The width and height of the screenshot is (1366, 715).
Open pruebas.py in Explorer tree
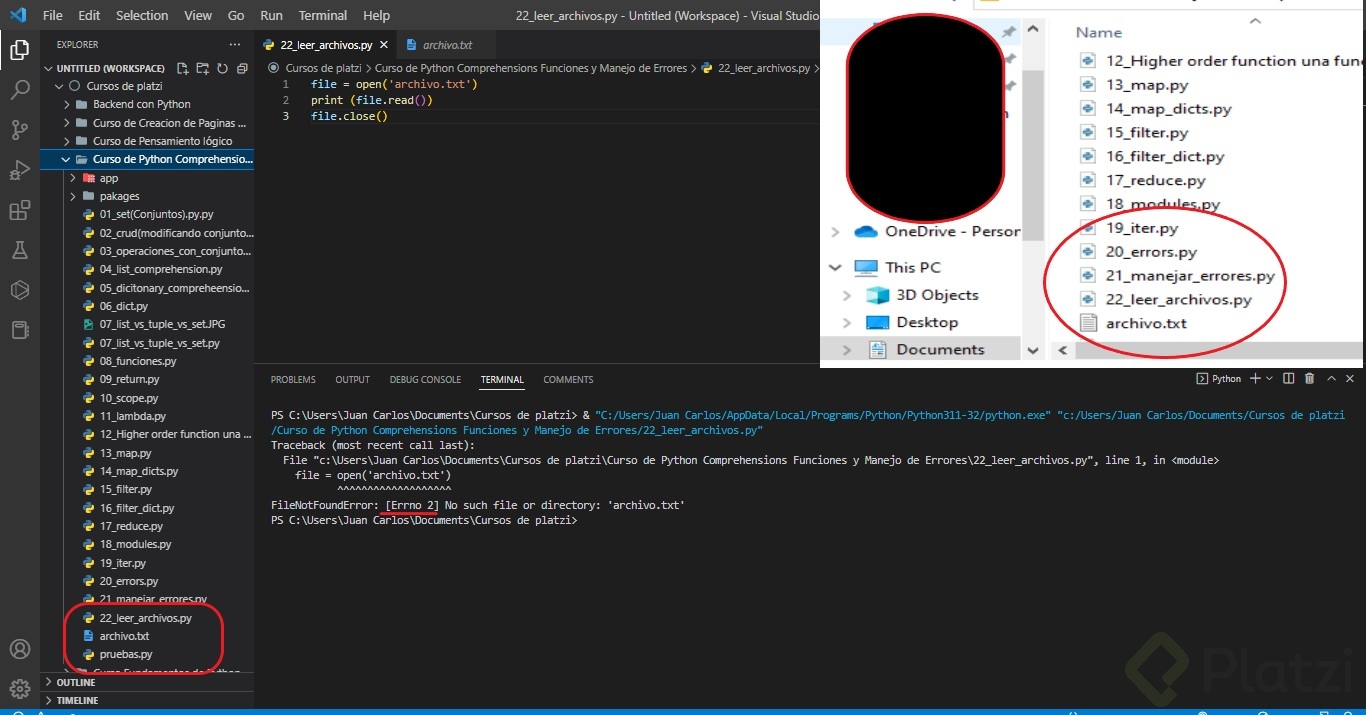pyautogui.click(x=126, y=654)
